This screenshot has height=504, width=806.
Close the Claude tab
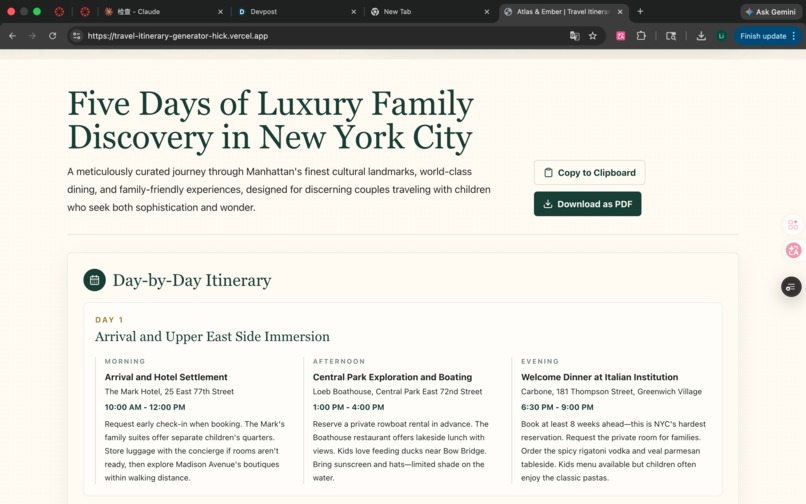click(x=220, y=12)
